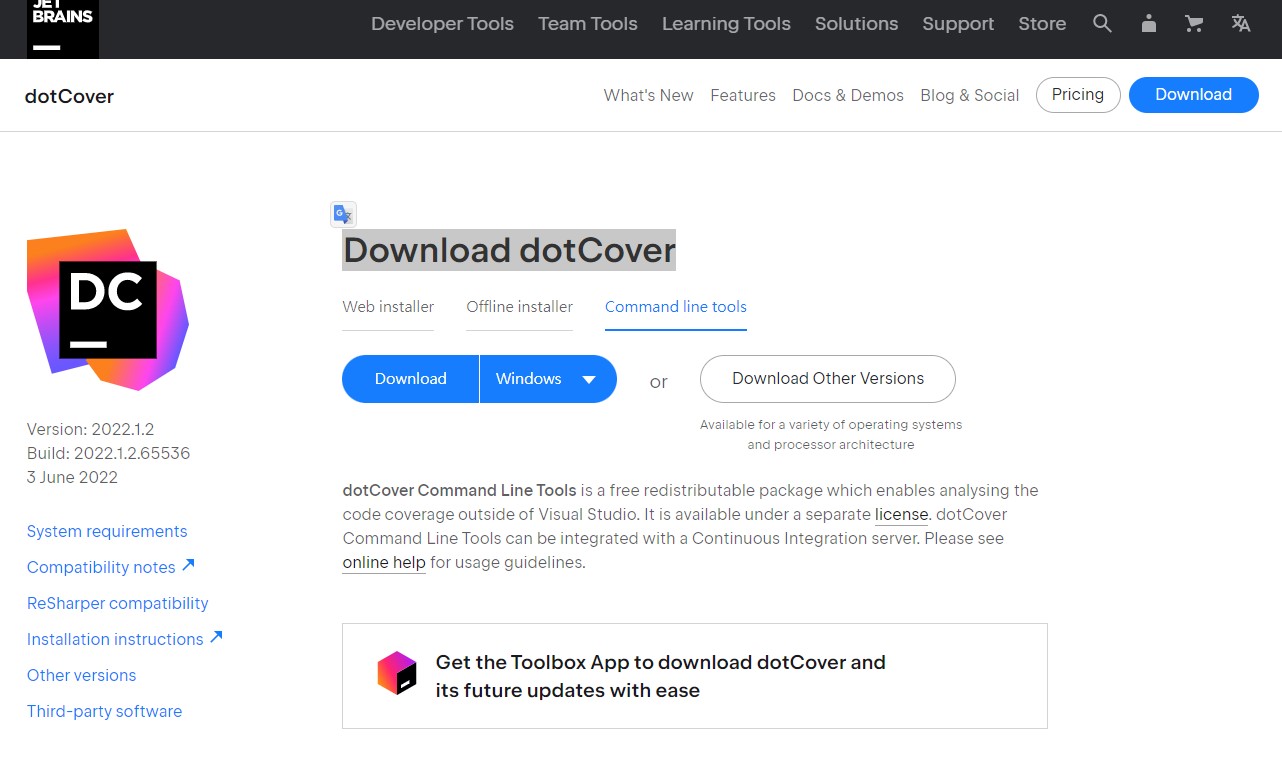
Task: Open ReSharper compatibility link
Action: click(118, 604)
